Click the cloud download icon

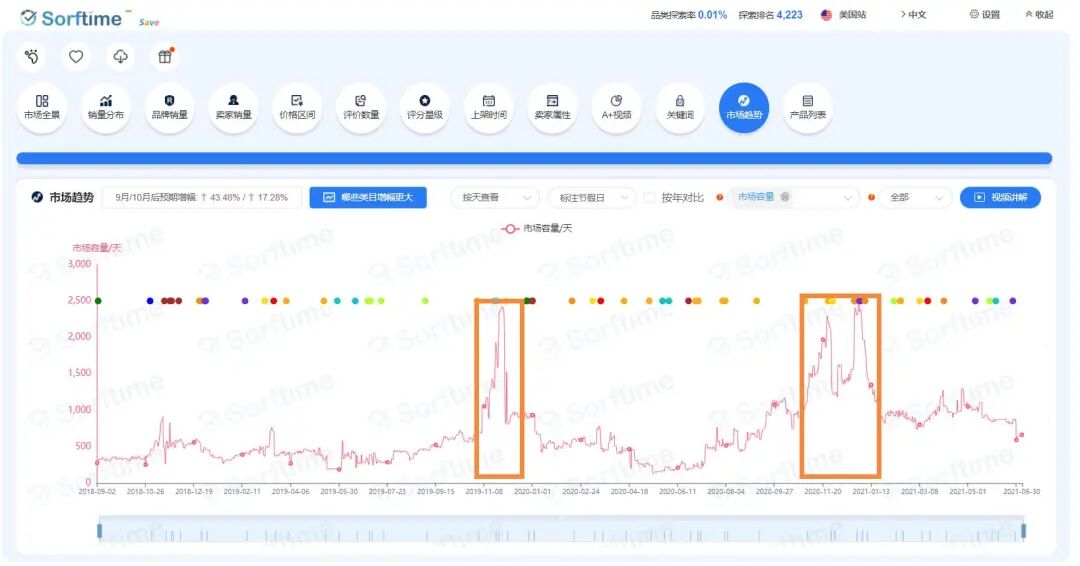[121, 56]
